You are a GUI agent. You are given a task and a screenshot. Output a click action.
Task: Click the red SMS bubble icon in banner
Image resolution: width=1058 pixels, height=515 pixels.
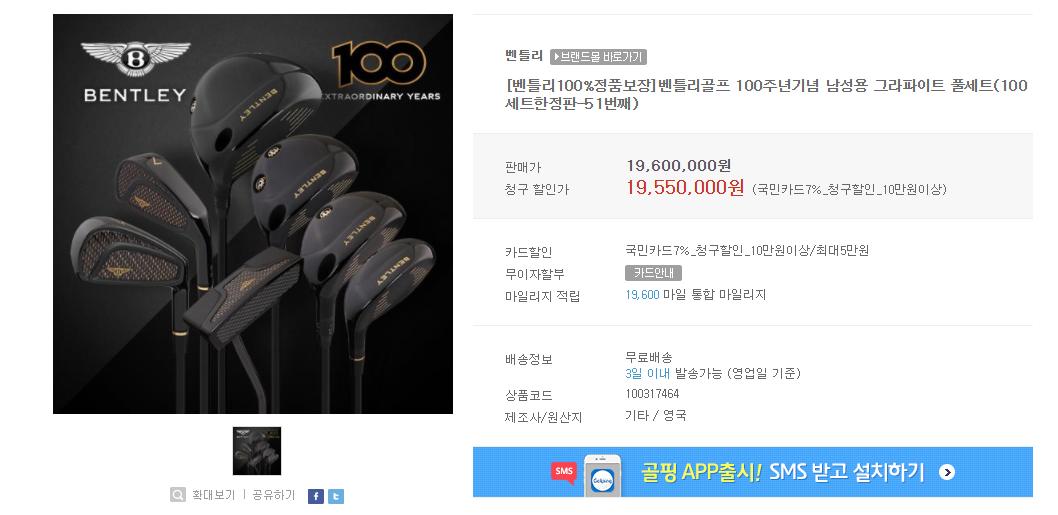563,471
